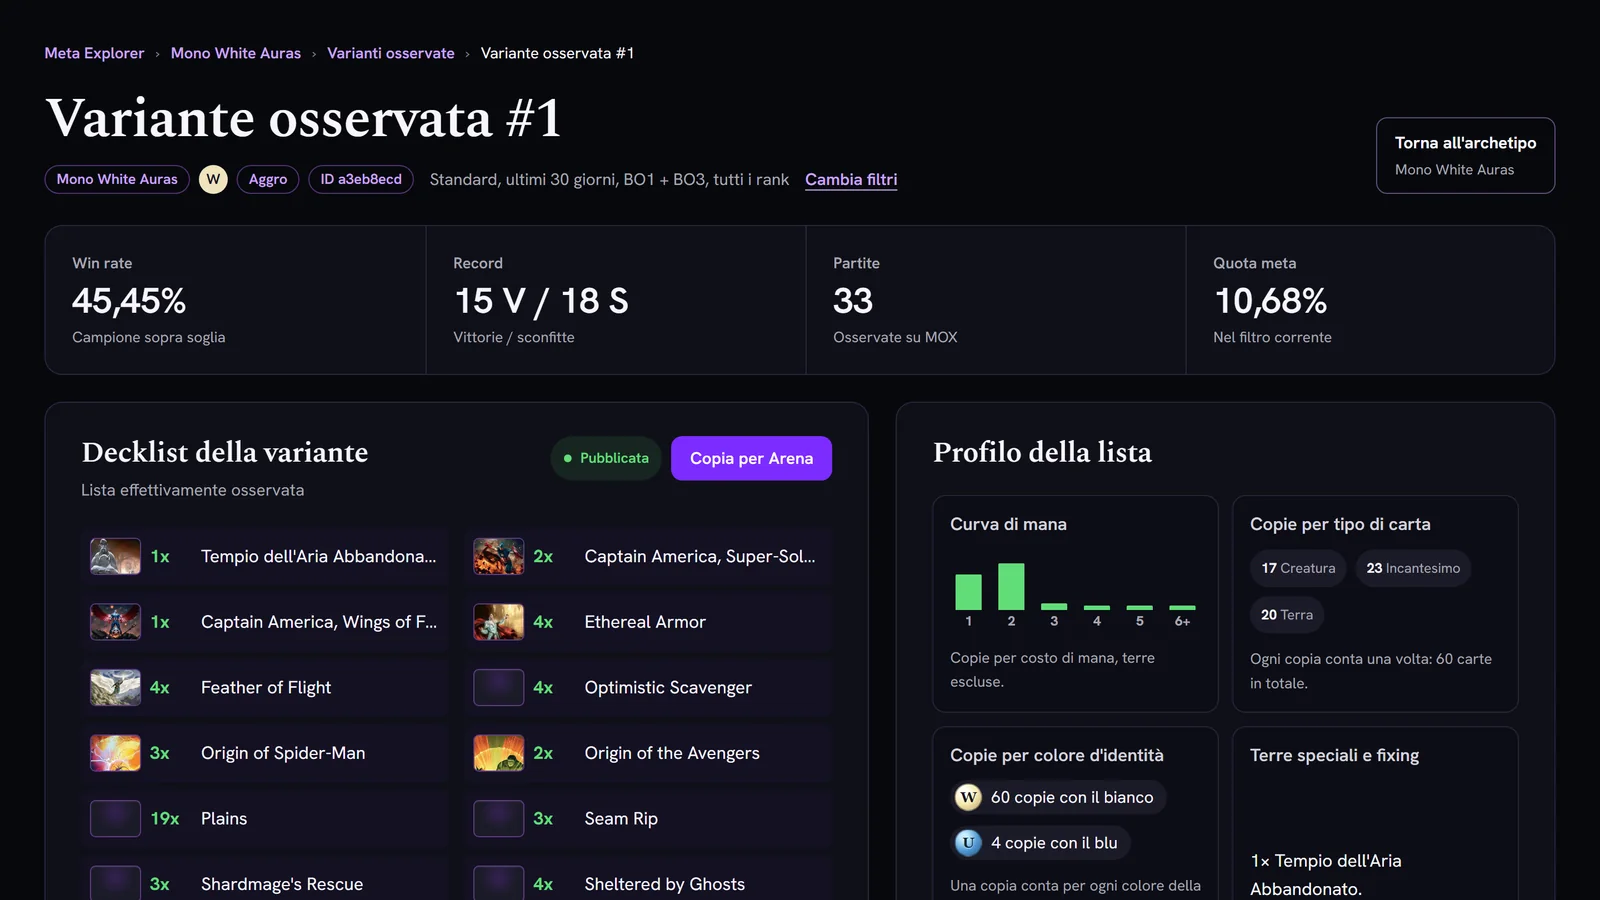Click the ID a3eb8ecd pill
The width and height of the screenshot is (1600, 900).
click(361, 179)
